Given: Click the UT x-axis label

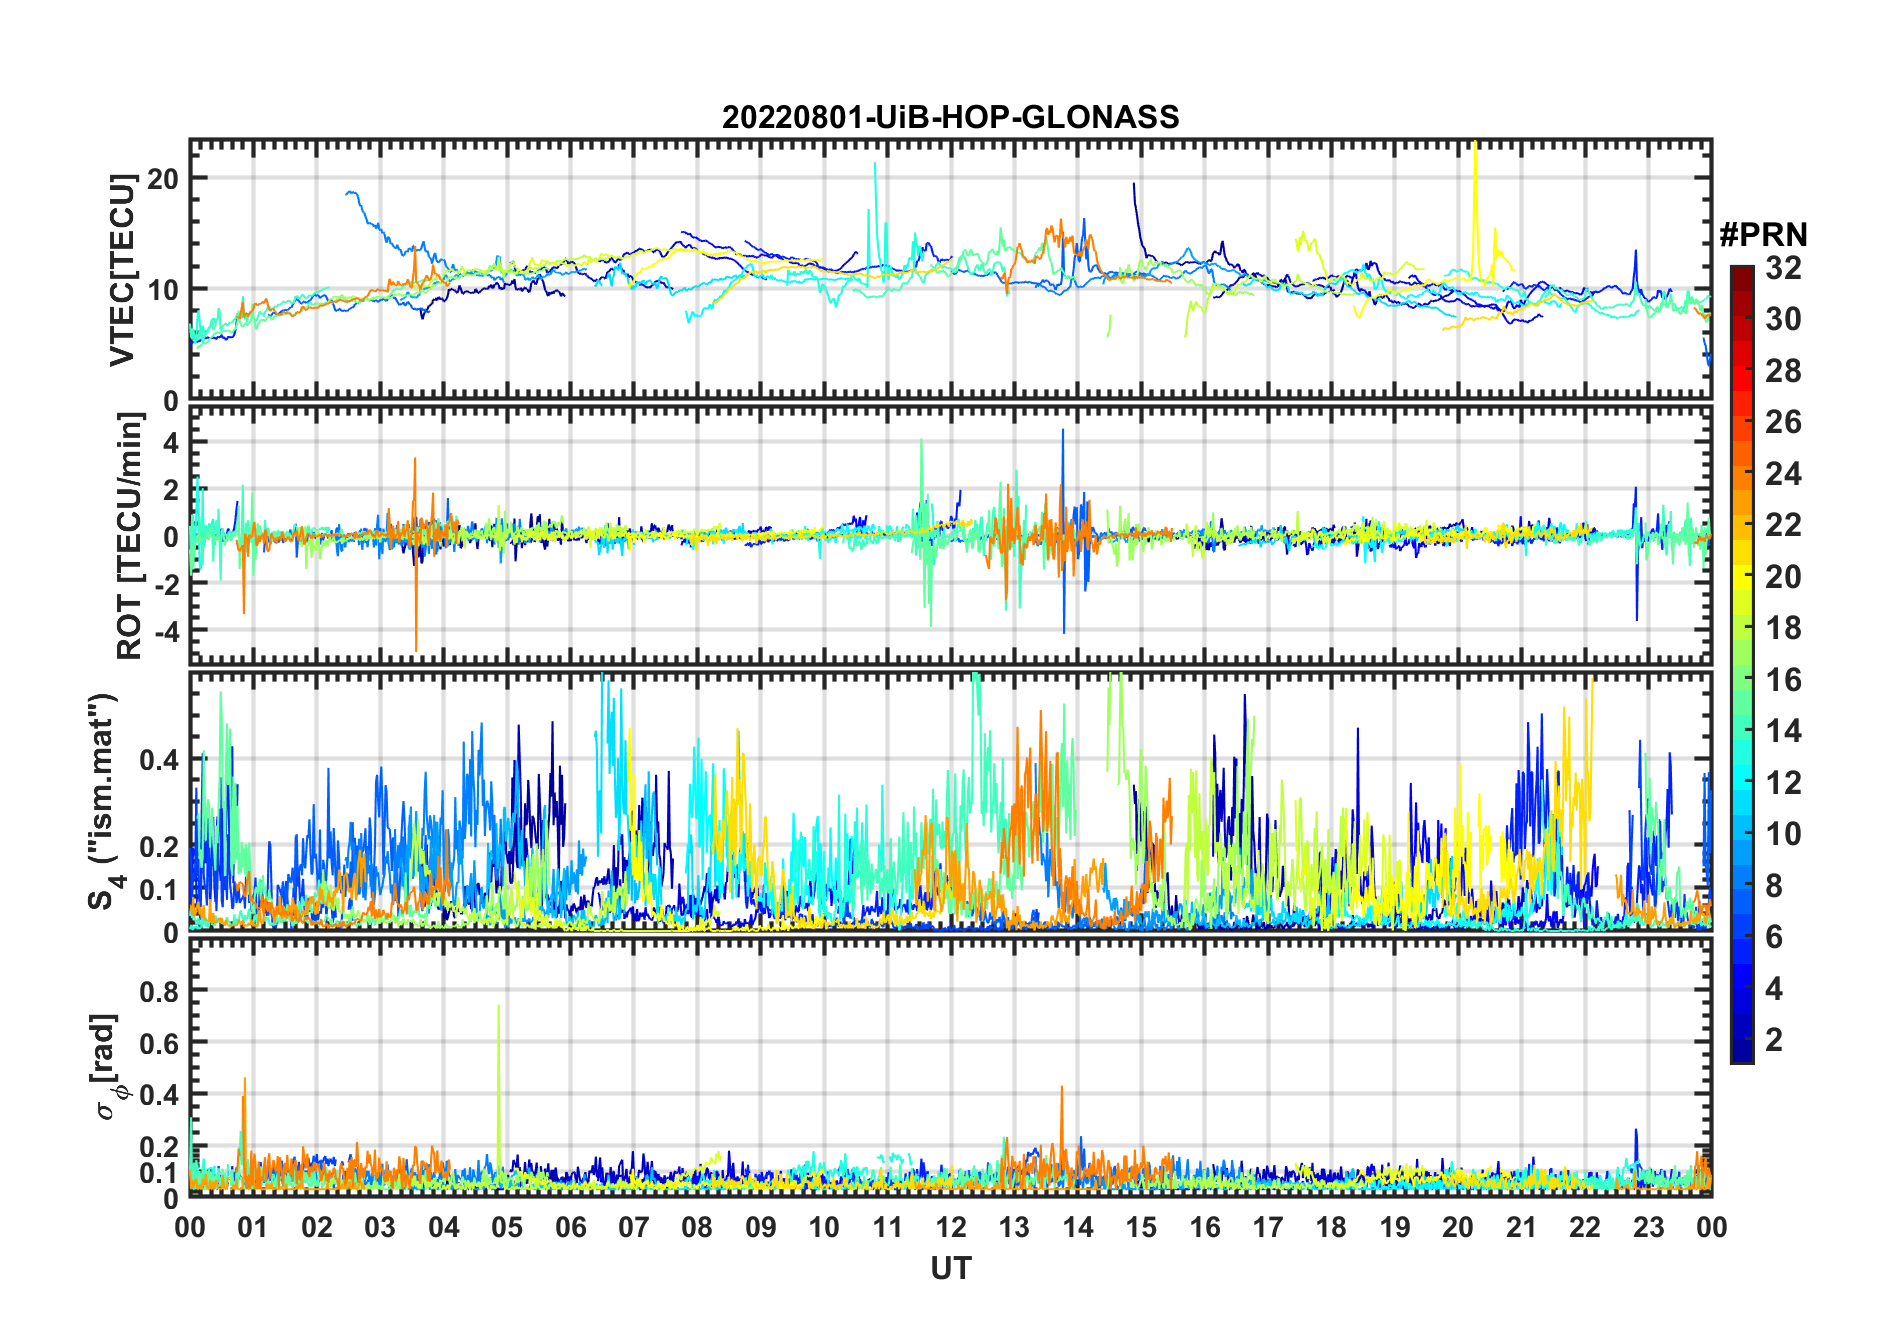Looking at the screenshot, I should click(x=951, y=1268).
